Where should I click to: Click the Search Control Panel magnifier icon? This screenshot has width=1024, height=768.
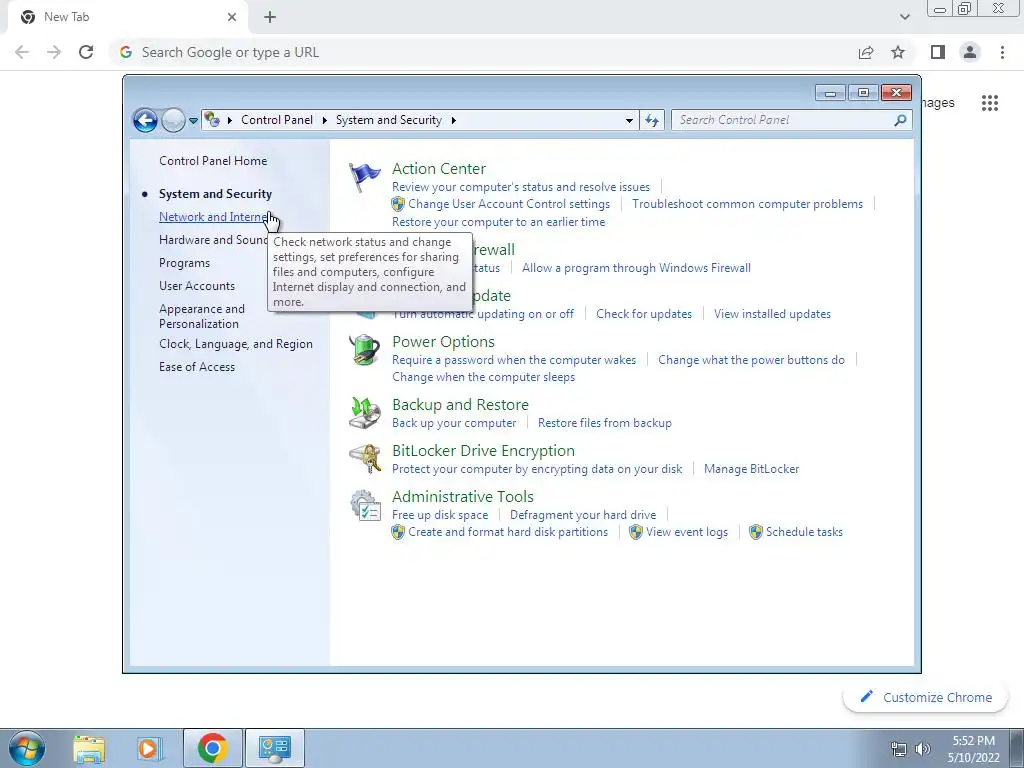click(901, 120)
